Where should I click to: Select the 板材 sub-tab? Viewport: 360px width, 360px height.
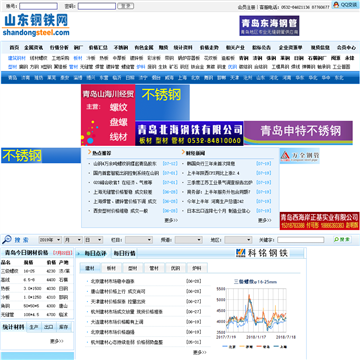111,268
